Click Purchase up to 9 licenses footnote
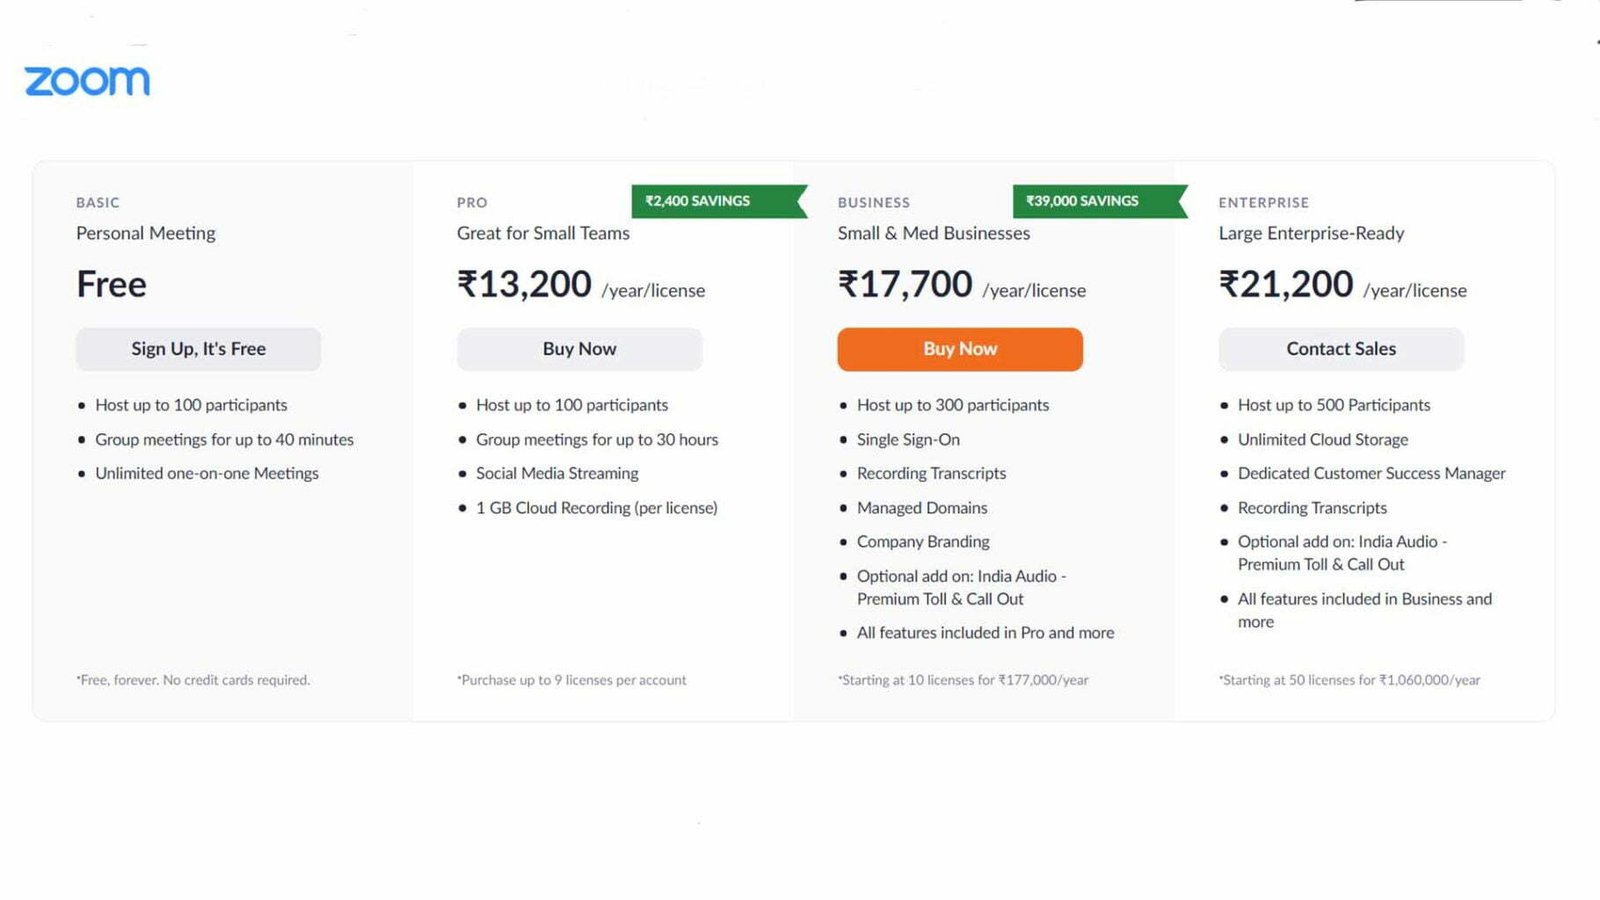This screenshot has width=1600, height=900. tap(572, 680)
